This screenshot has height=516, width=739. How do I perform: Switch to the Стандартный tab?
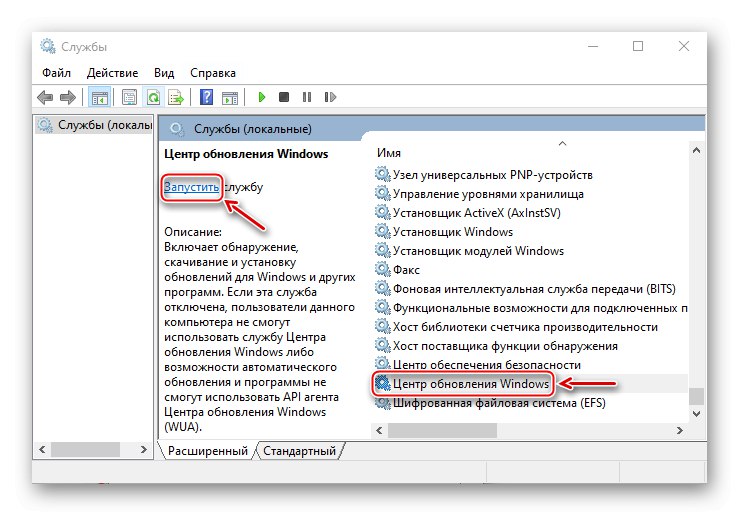pyautogui.click(x=299, y=451)
